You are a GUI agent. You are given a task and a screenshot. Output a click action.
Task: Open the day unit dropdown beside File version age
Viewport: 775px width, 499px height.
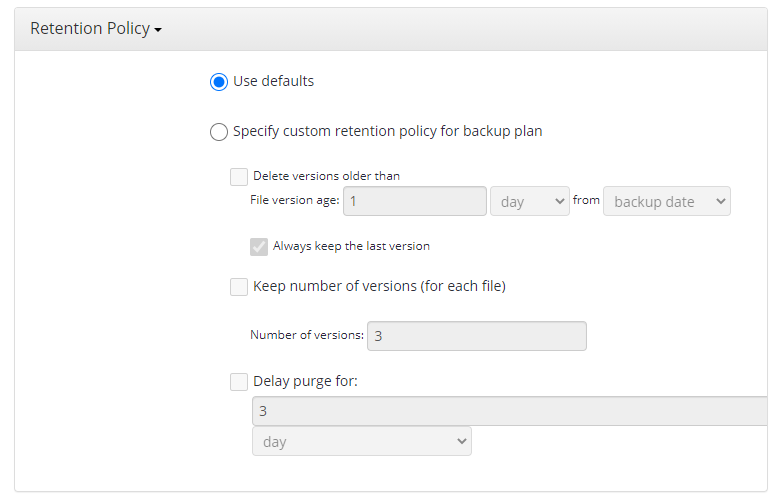tap(529, 202)
